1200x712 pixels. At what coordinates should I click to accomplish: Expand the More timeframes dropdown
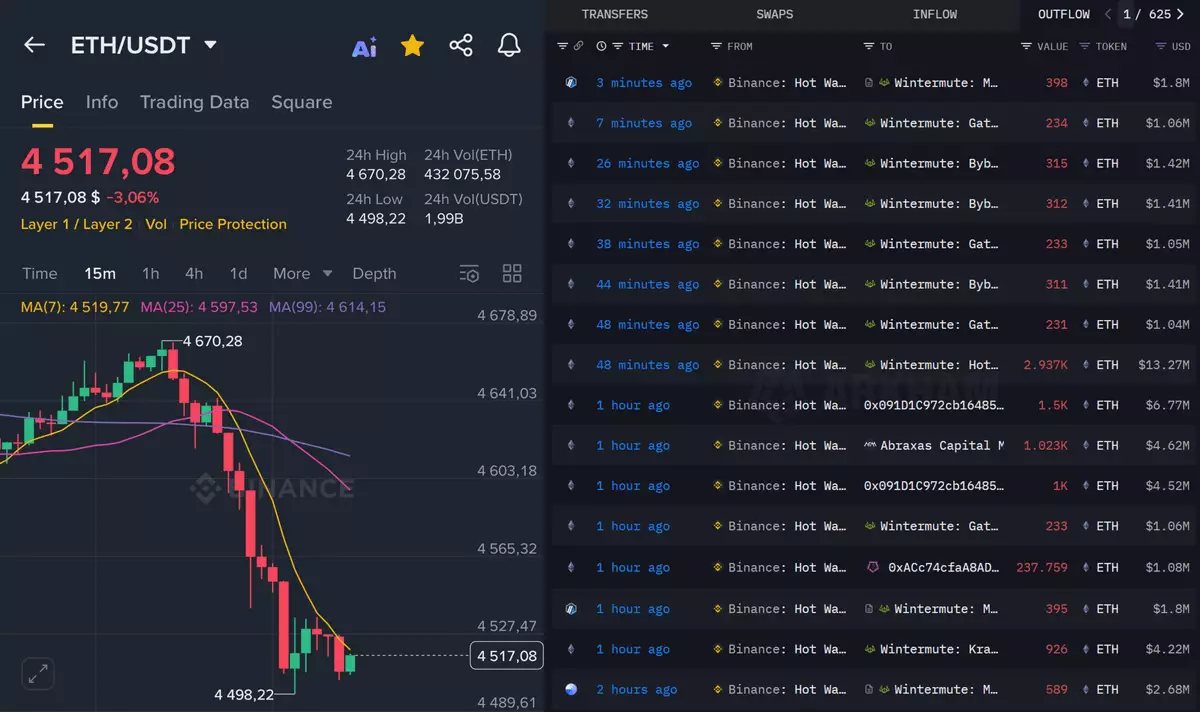303,274
